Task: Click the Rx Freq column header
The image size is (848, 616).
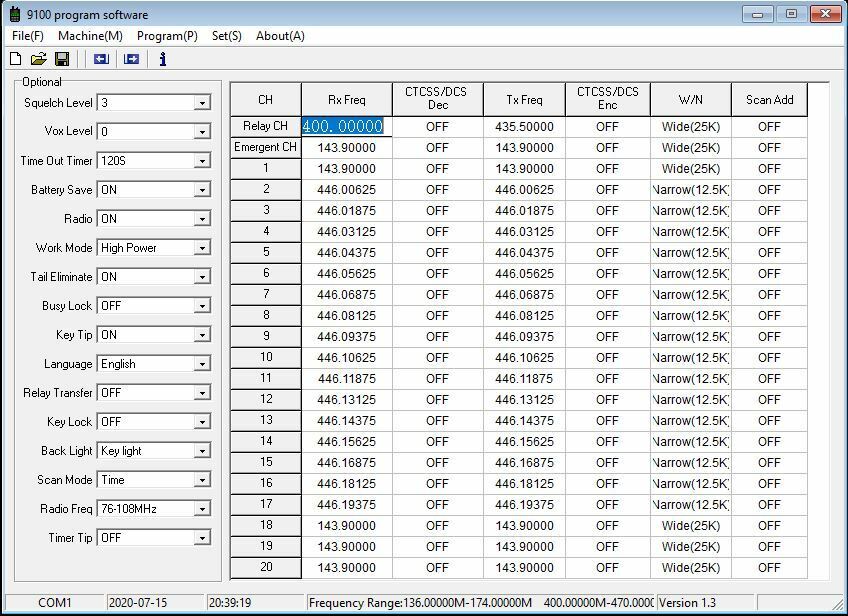Action: [346, 99]
